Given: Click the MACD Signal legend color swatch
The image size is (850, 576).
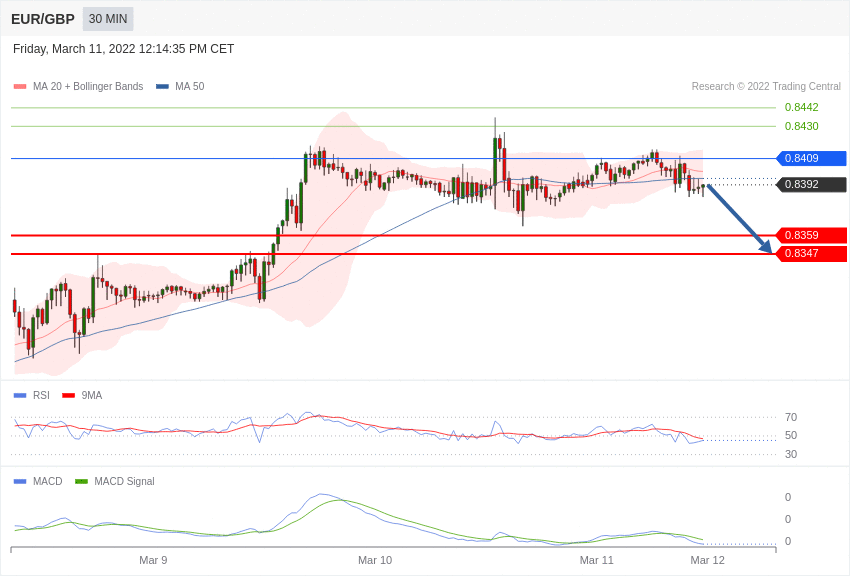Looking at the screenshot, I should pyautogui.click(x=81, y=481).
